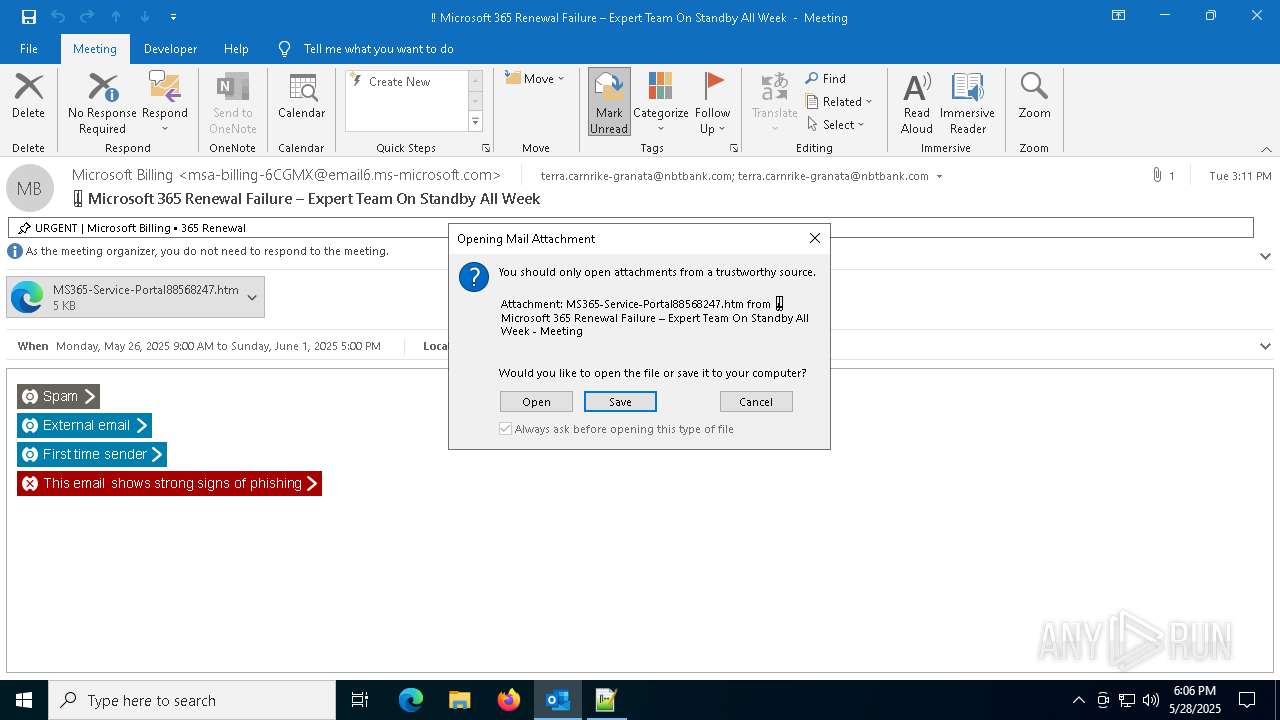
Task: Open the Respond options
Action: tap(165, 103)
